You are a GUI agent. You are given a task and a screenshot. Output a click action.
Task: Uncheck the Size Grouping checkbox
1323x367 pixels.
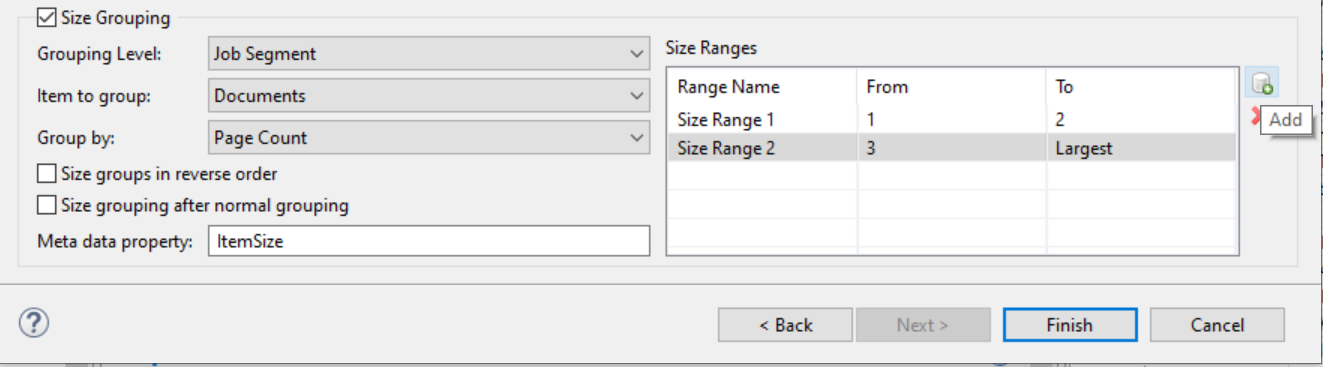coord(46,18)
